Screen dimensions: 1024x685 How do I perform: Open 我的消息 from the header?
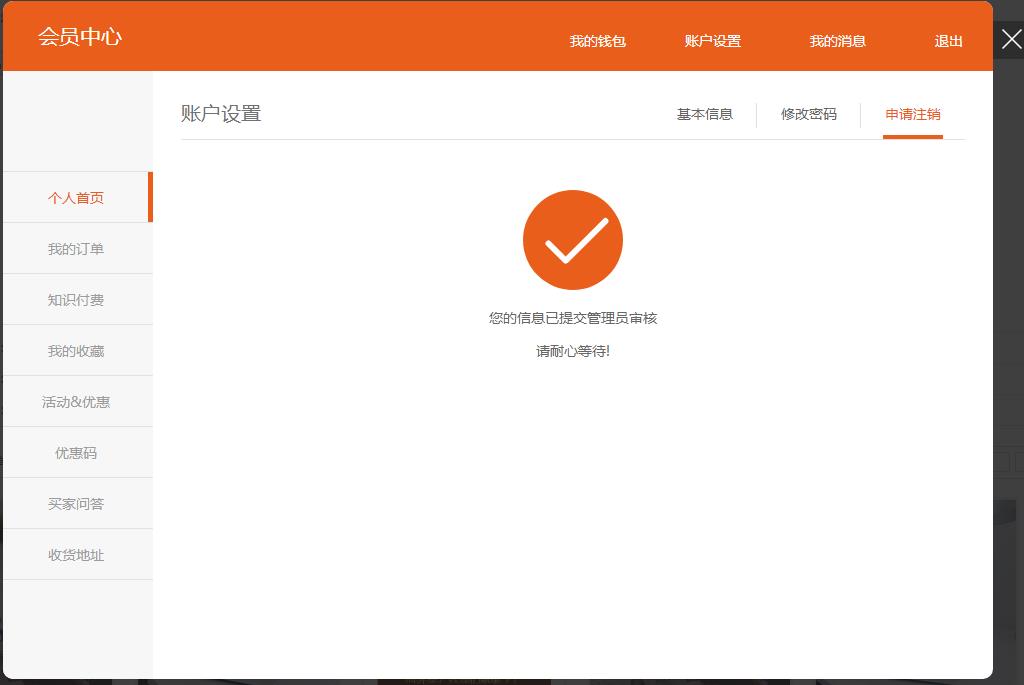(x=837, y=41)
